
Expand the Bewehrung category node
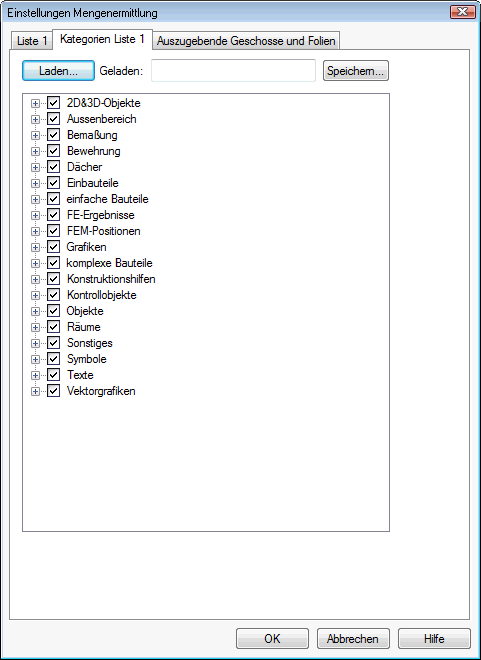tap(35, 151)
